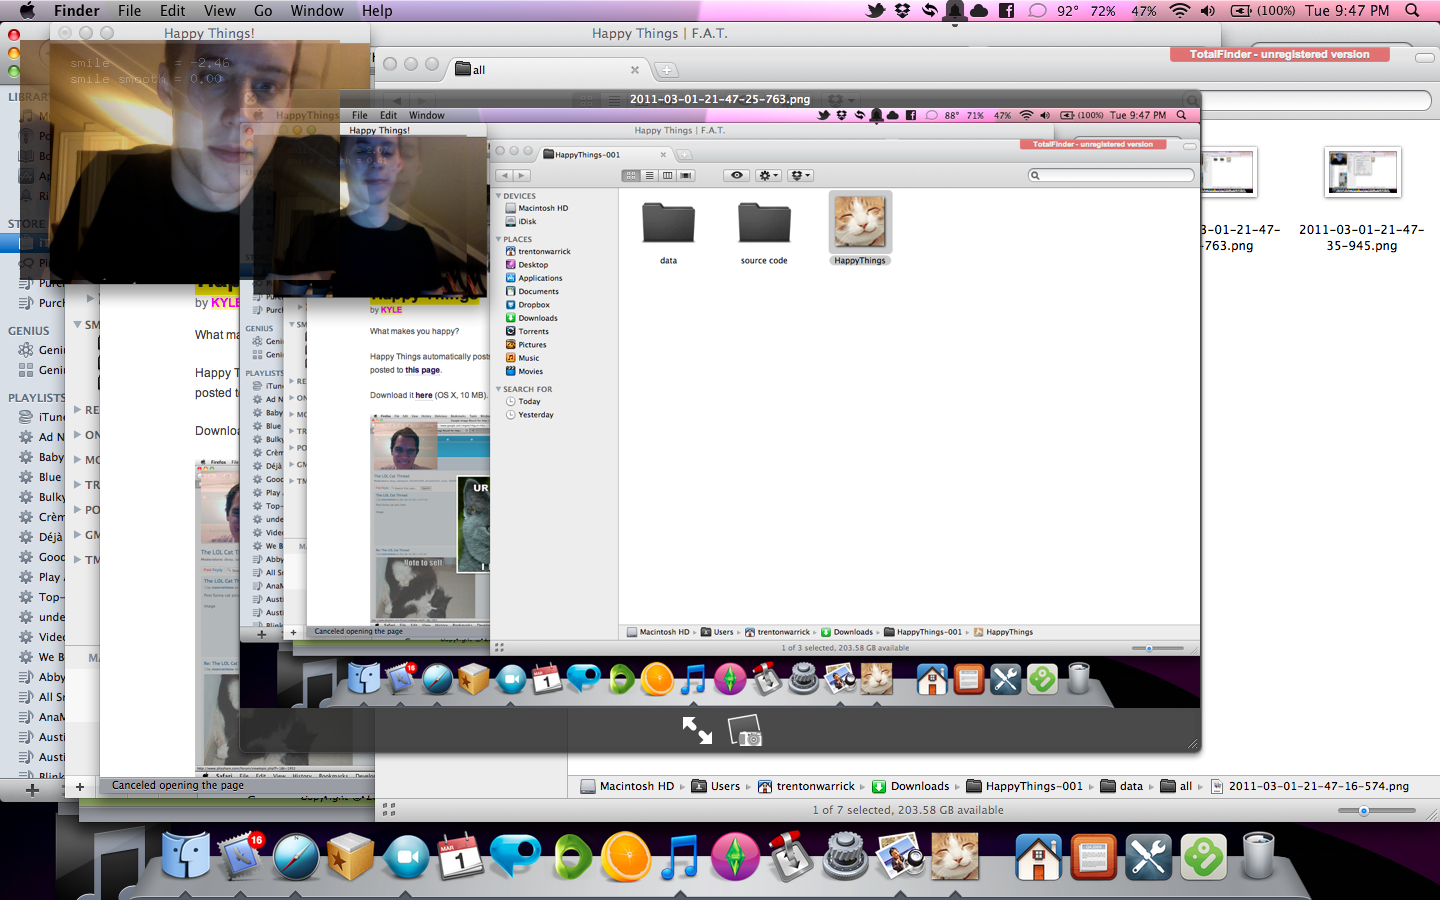Viewport: 1440px width, 900px height.
Task: Toggle Finder toolbar with pill button
Action: click(1423, 59)
